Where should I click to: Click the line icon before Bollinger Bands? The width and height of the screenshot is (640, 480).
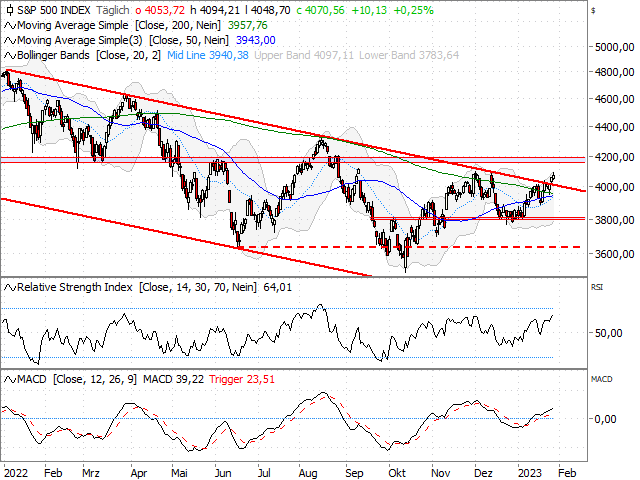[x=10, y=56]
